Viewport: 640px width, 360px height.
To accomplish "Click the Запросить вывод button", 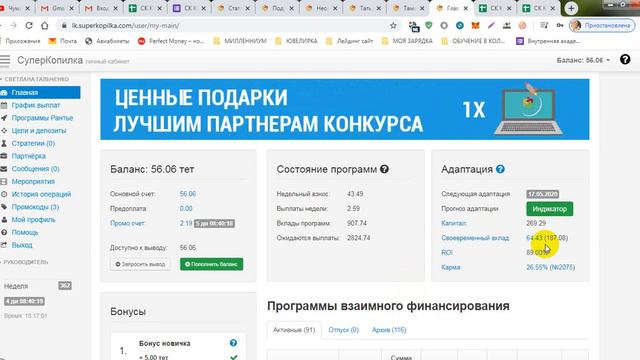I will [140, 264].
